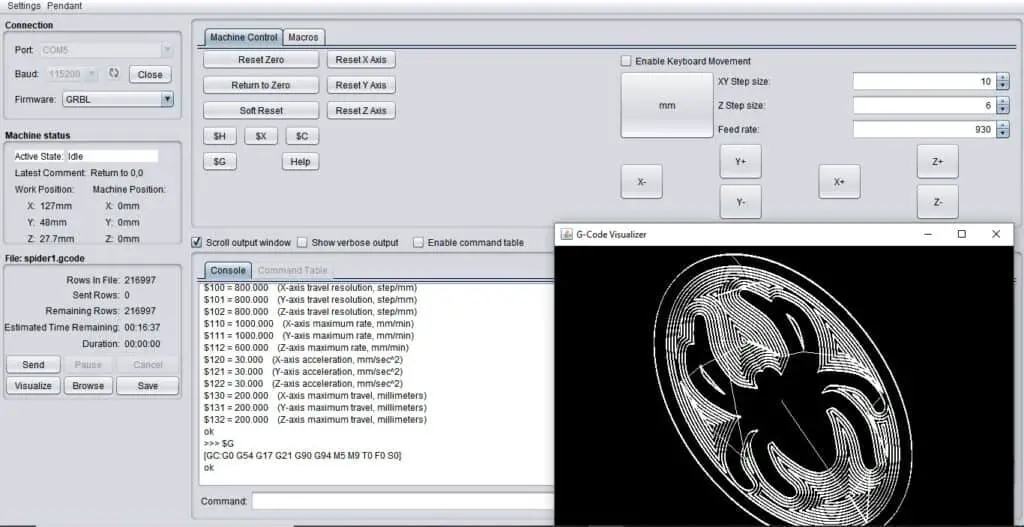Click the Active State Idle field
This screenshot has height=527, width=1024.
[112, 156]
